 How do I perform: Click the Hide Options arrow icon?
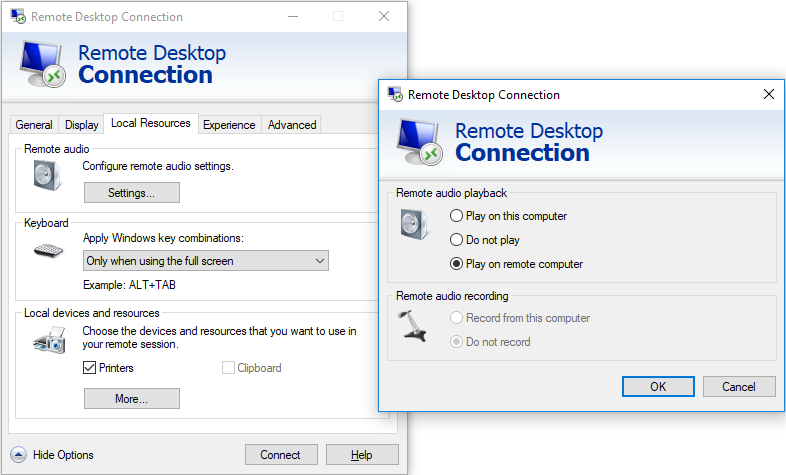[19, 455]
